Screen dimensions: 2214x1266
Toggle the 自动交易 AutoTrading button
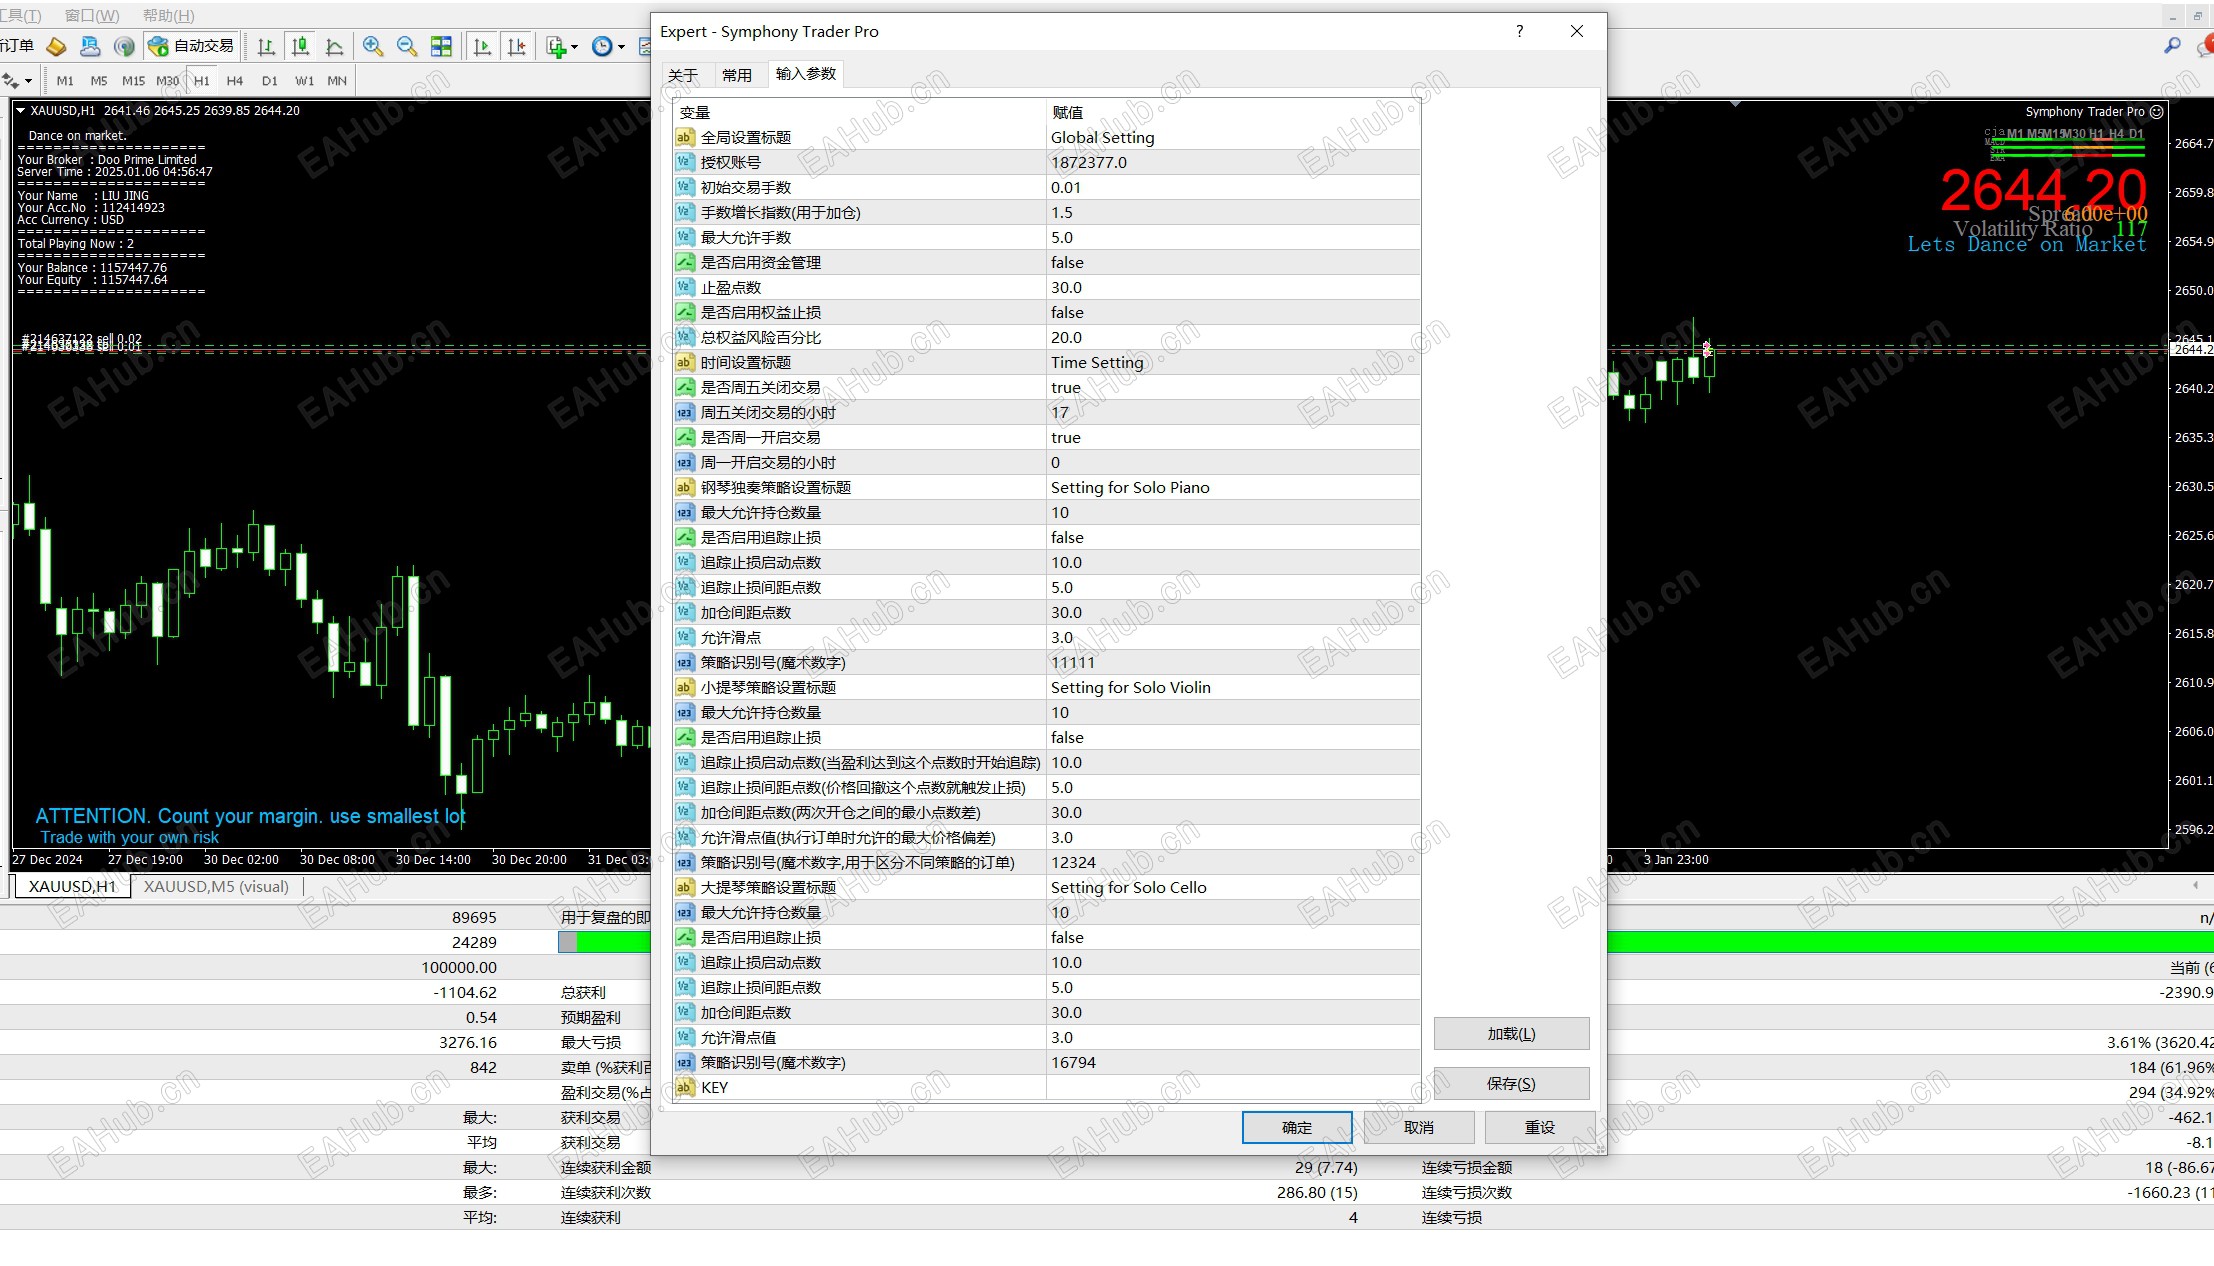coord(191,46)
